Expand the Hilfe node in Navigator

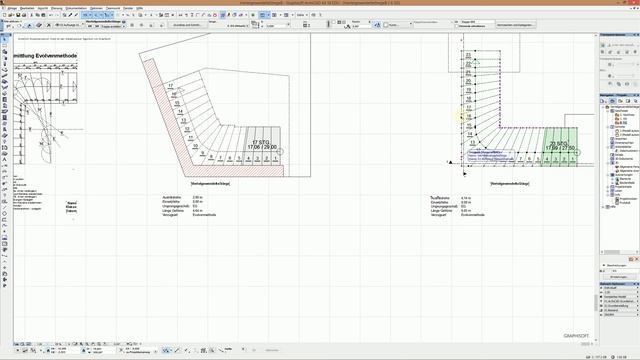604,207
